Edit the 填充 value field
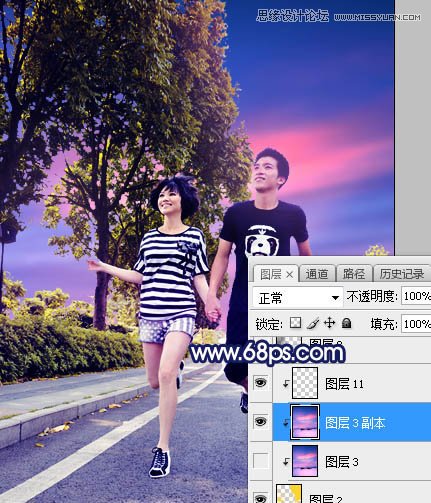Viewport: 431px width, 503px height. click(x=416, y=324)
